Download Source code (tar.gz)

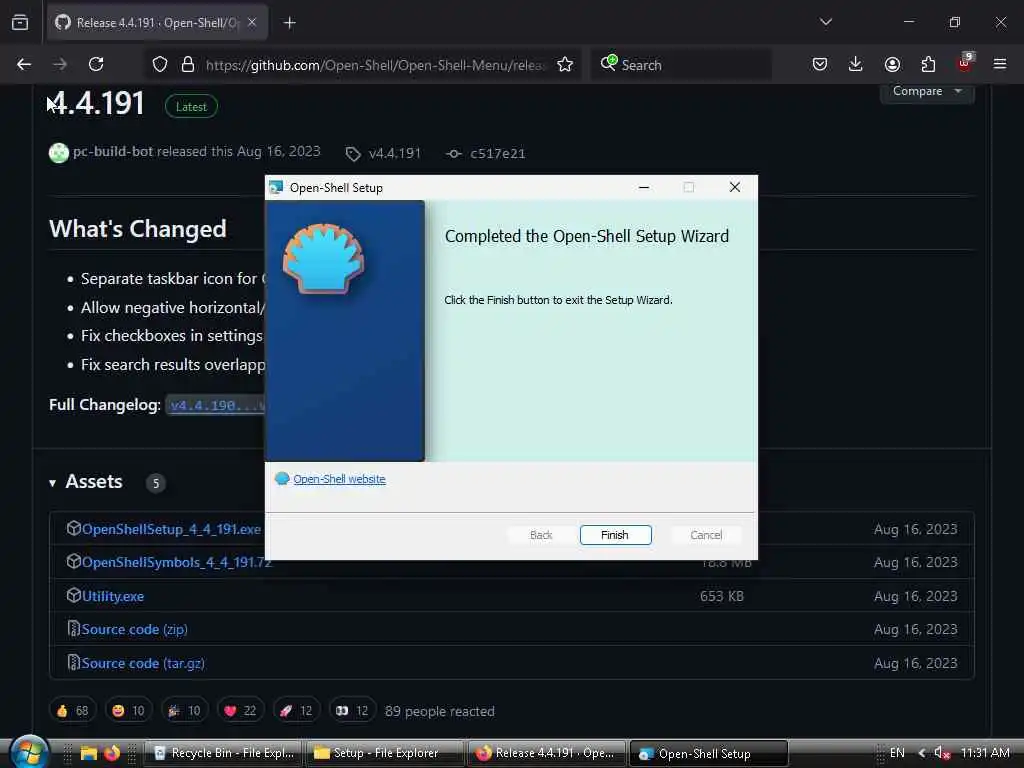tap(143, 664)
